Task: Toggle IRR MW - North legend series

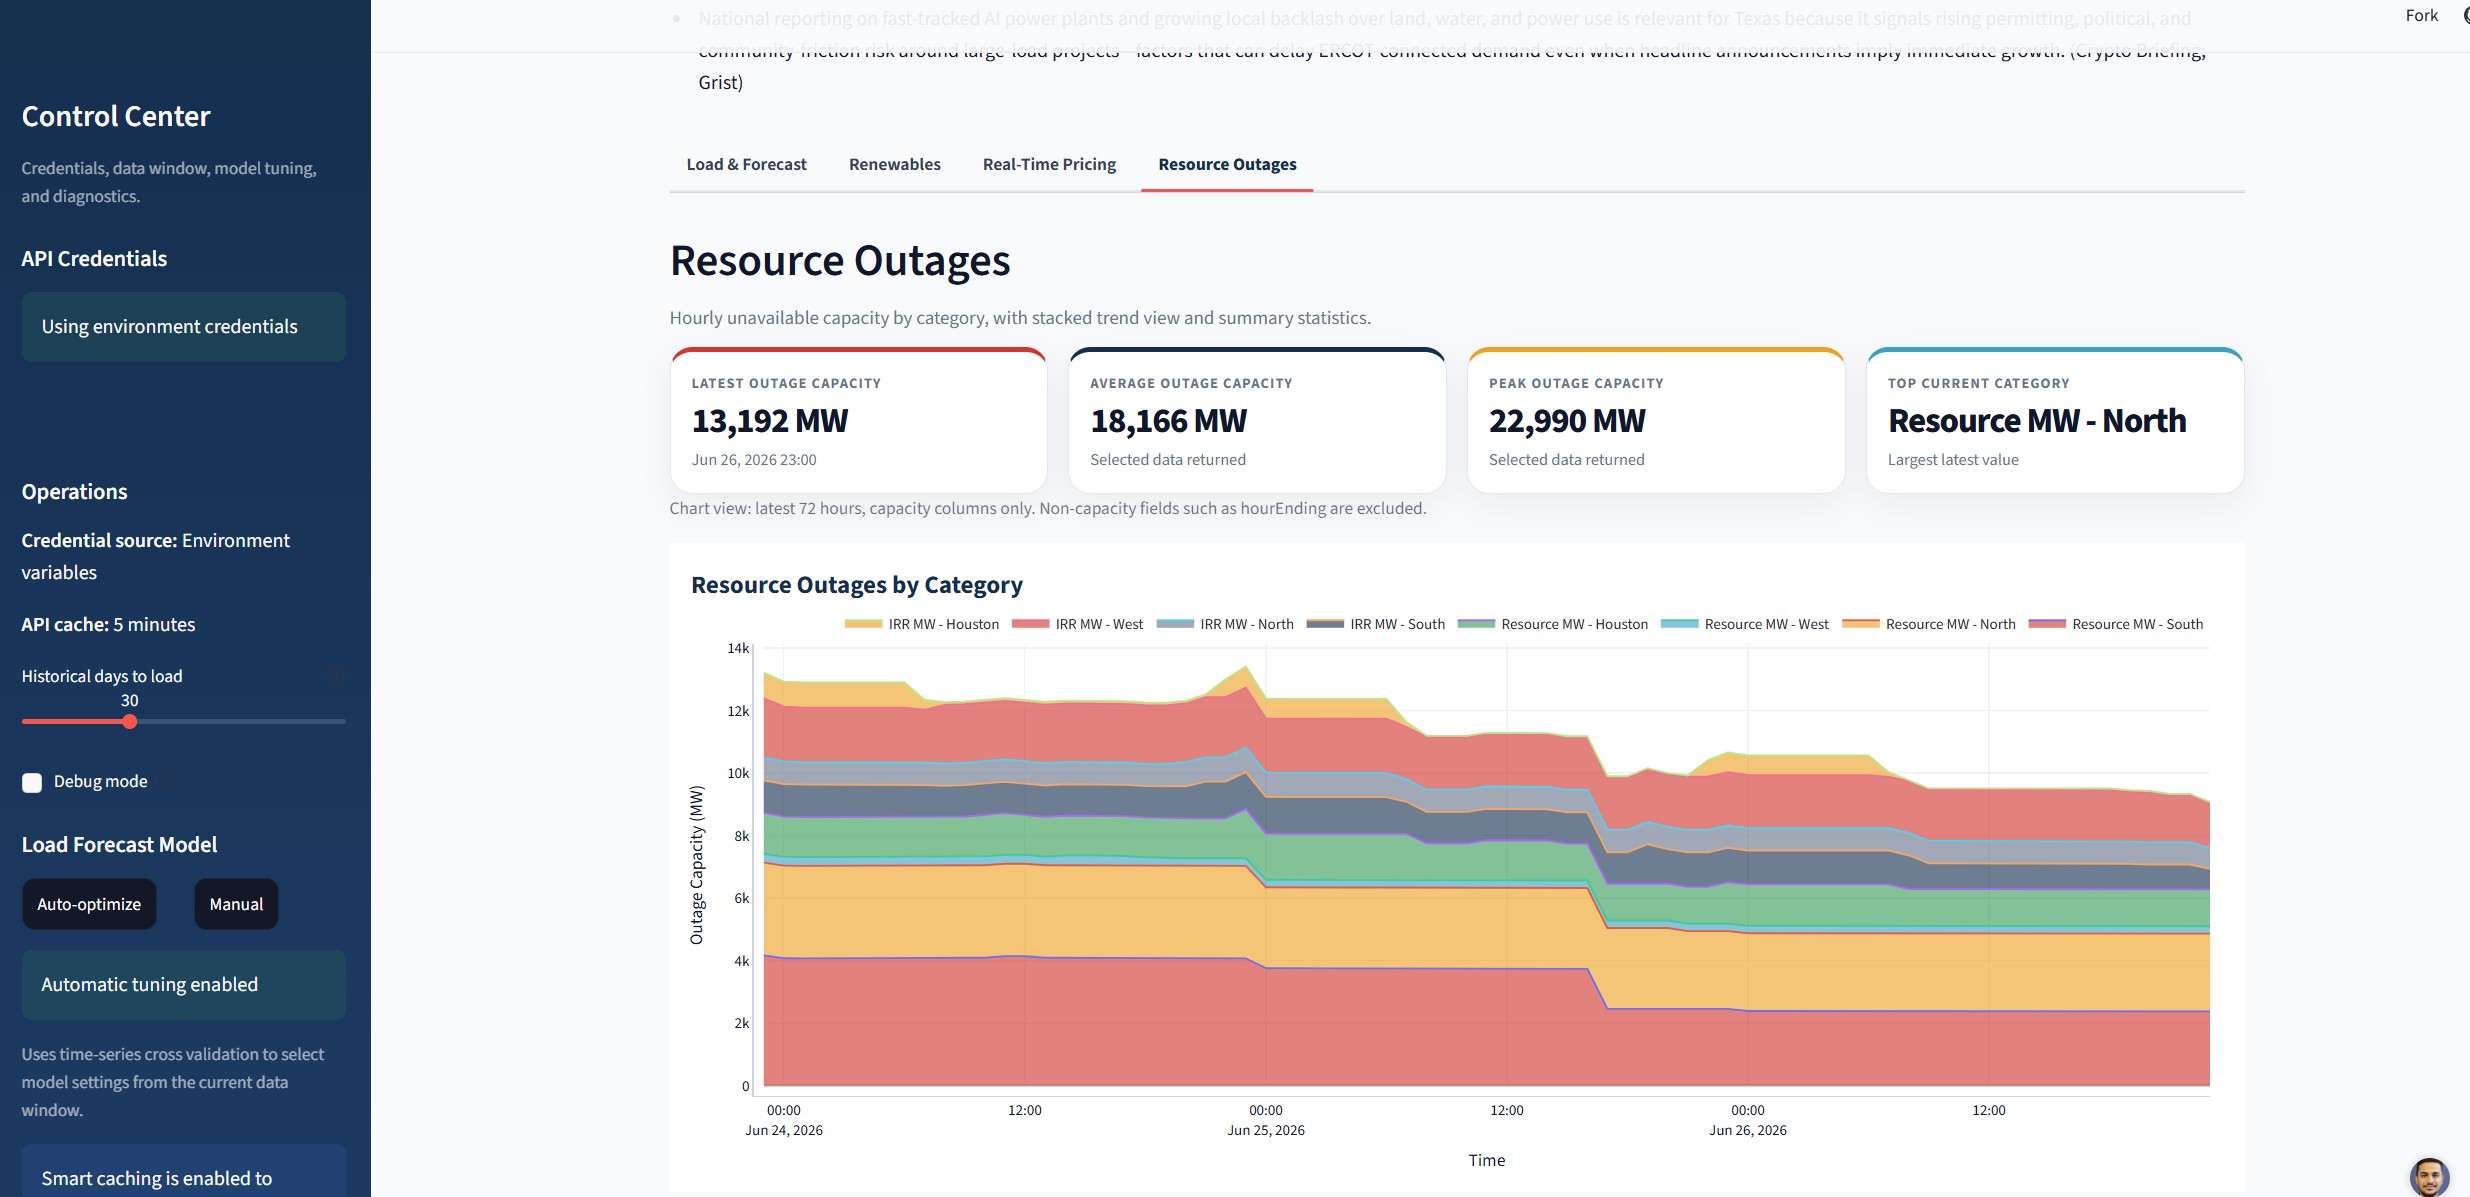Action: tap(1225, 624)
